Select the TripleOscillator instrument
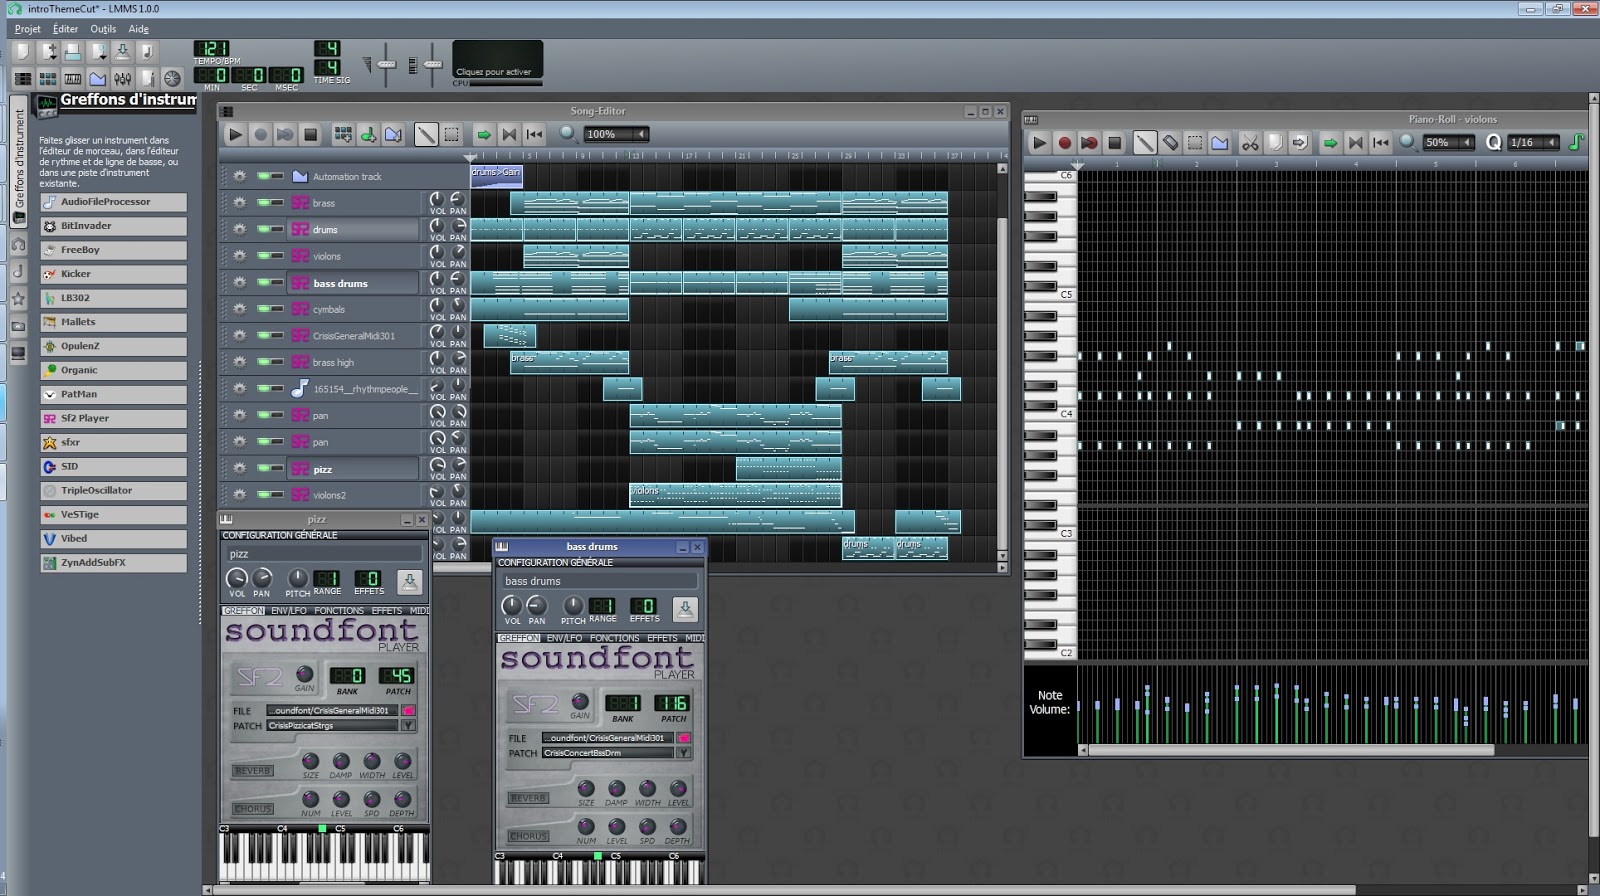The height and width of the screenshot is (896, 1600). coord(113,491)
